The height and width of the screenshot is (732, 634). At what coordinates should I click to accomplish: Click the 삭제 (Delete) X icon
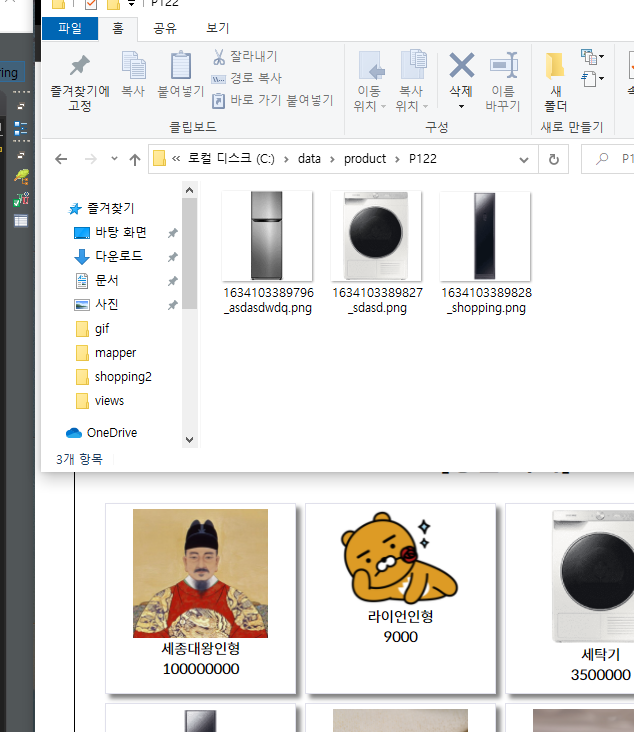(x=461, y=65)
